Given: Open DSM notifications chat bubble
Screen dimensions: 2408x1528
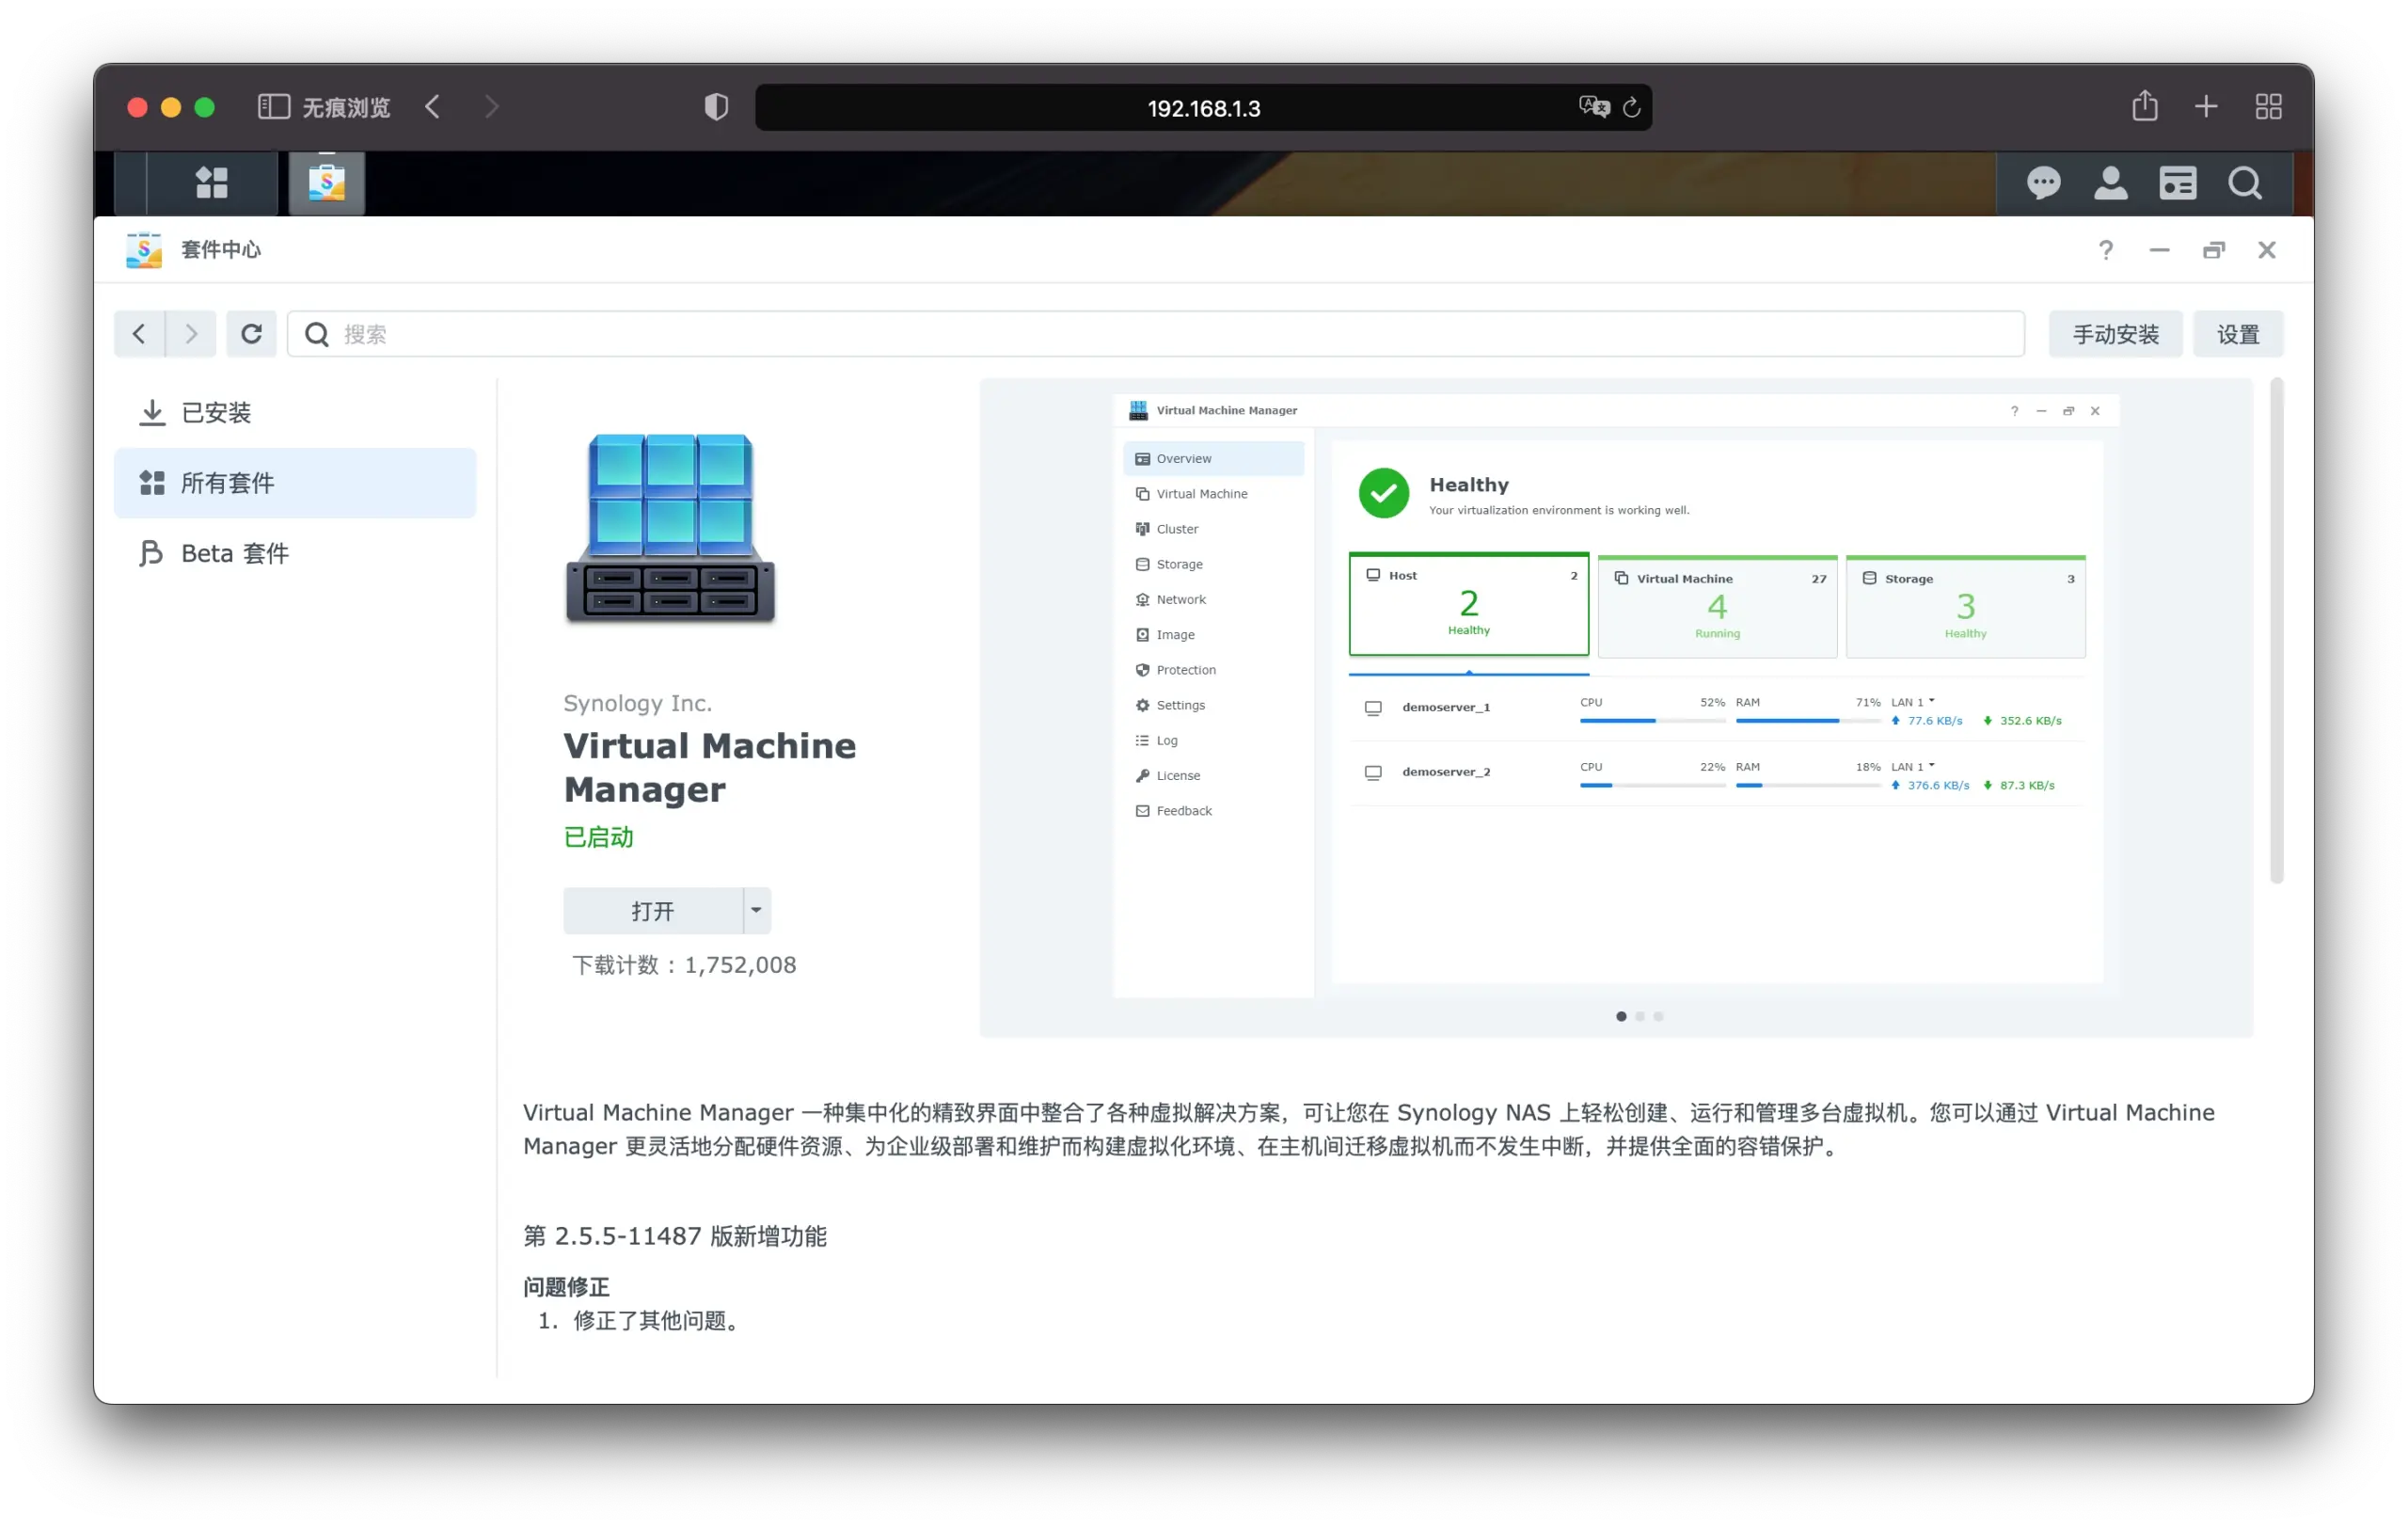Looking at the screenshot, I should tap(2043, 183).
